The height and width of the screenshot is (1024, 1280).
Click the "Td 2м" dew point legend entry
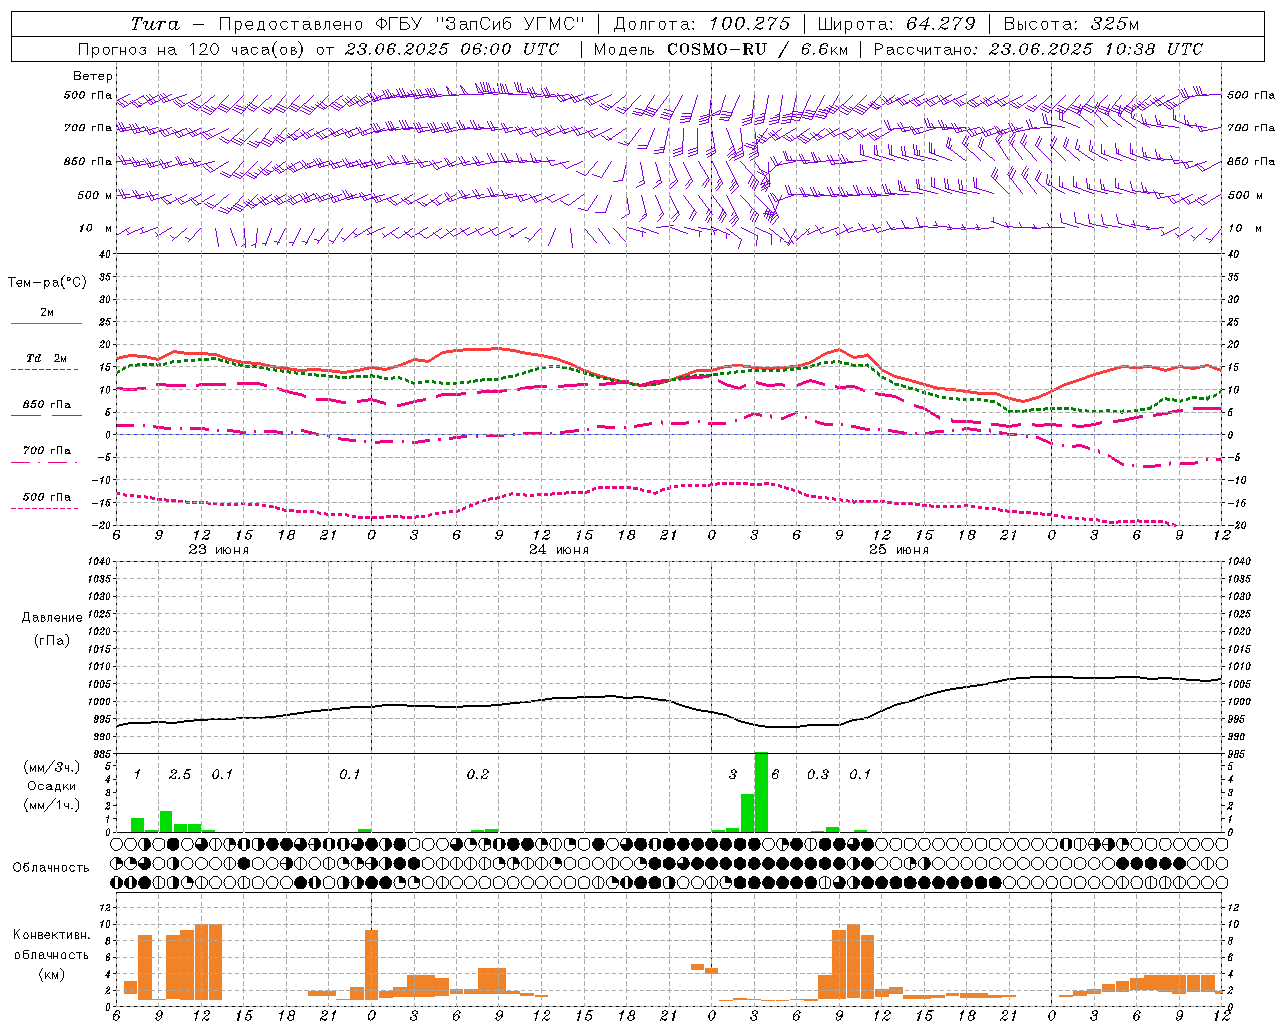coord(47,358)
